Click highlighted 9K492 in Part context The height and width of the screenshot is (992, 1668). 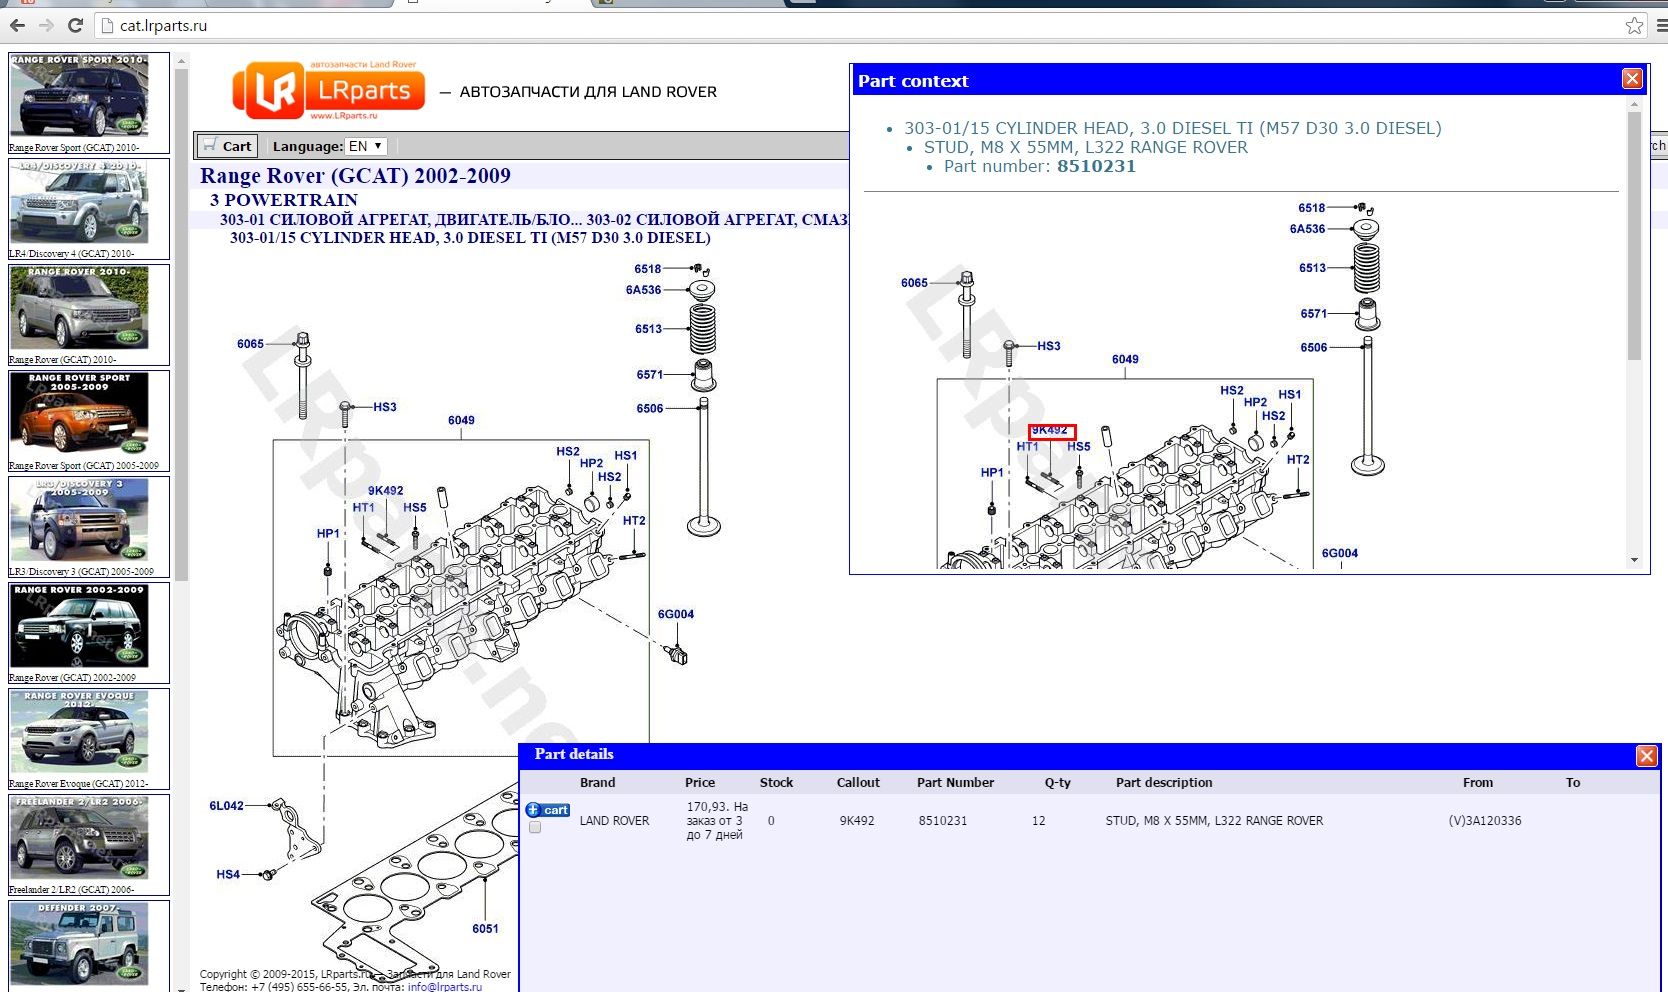(x=1052, y=431)
